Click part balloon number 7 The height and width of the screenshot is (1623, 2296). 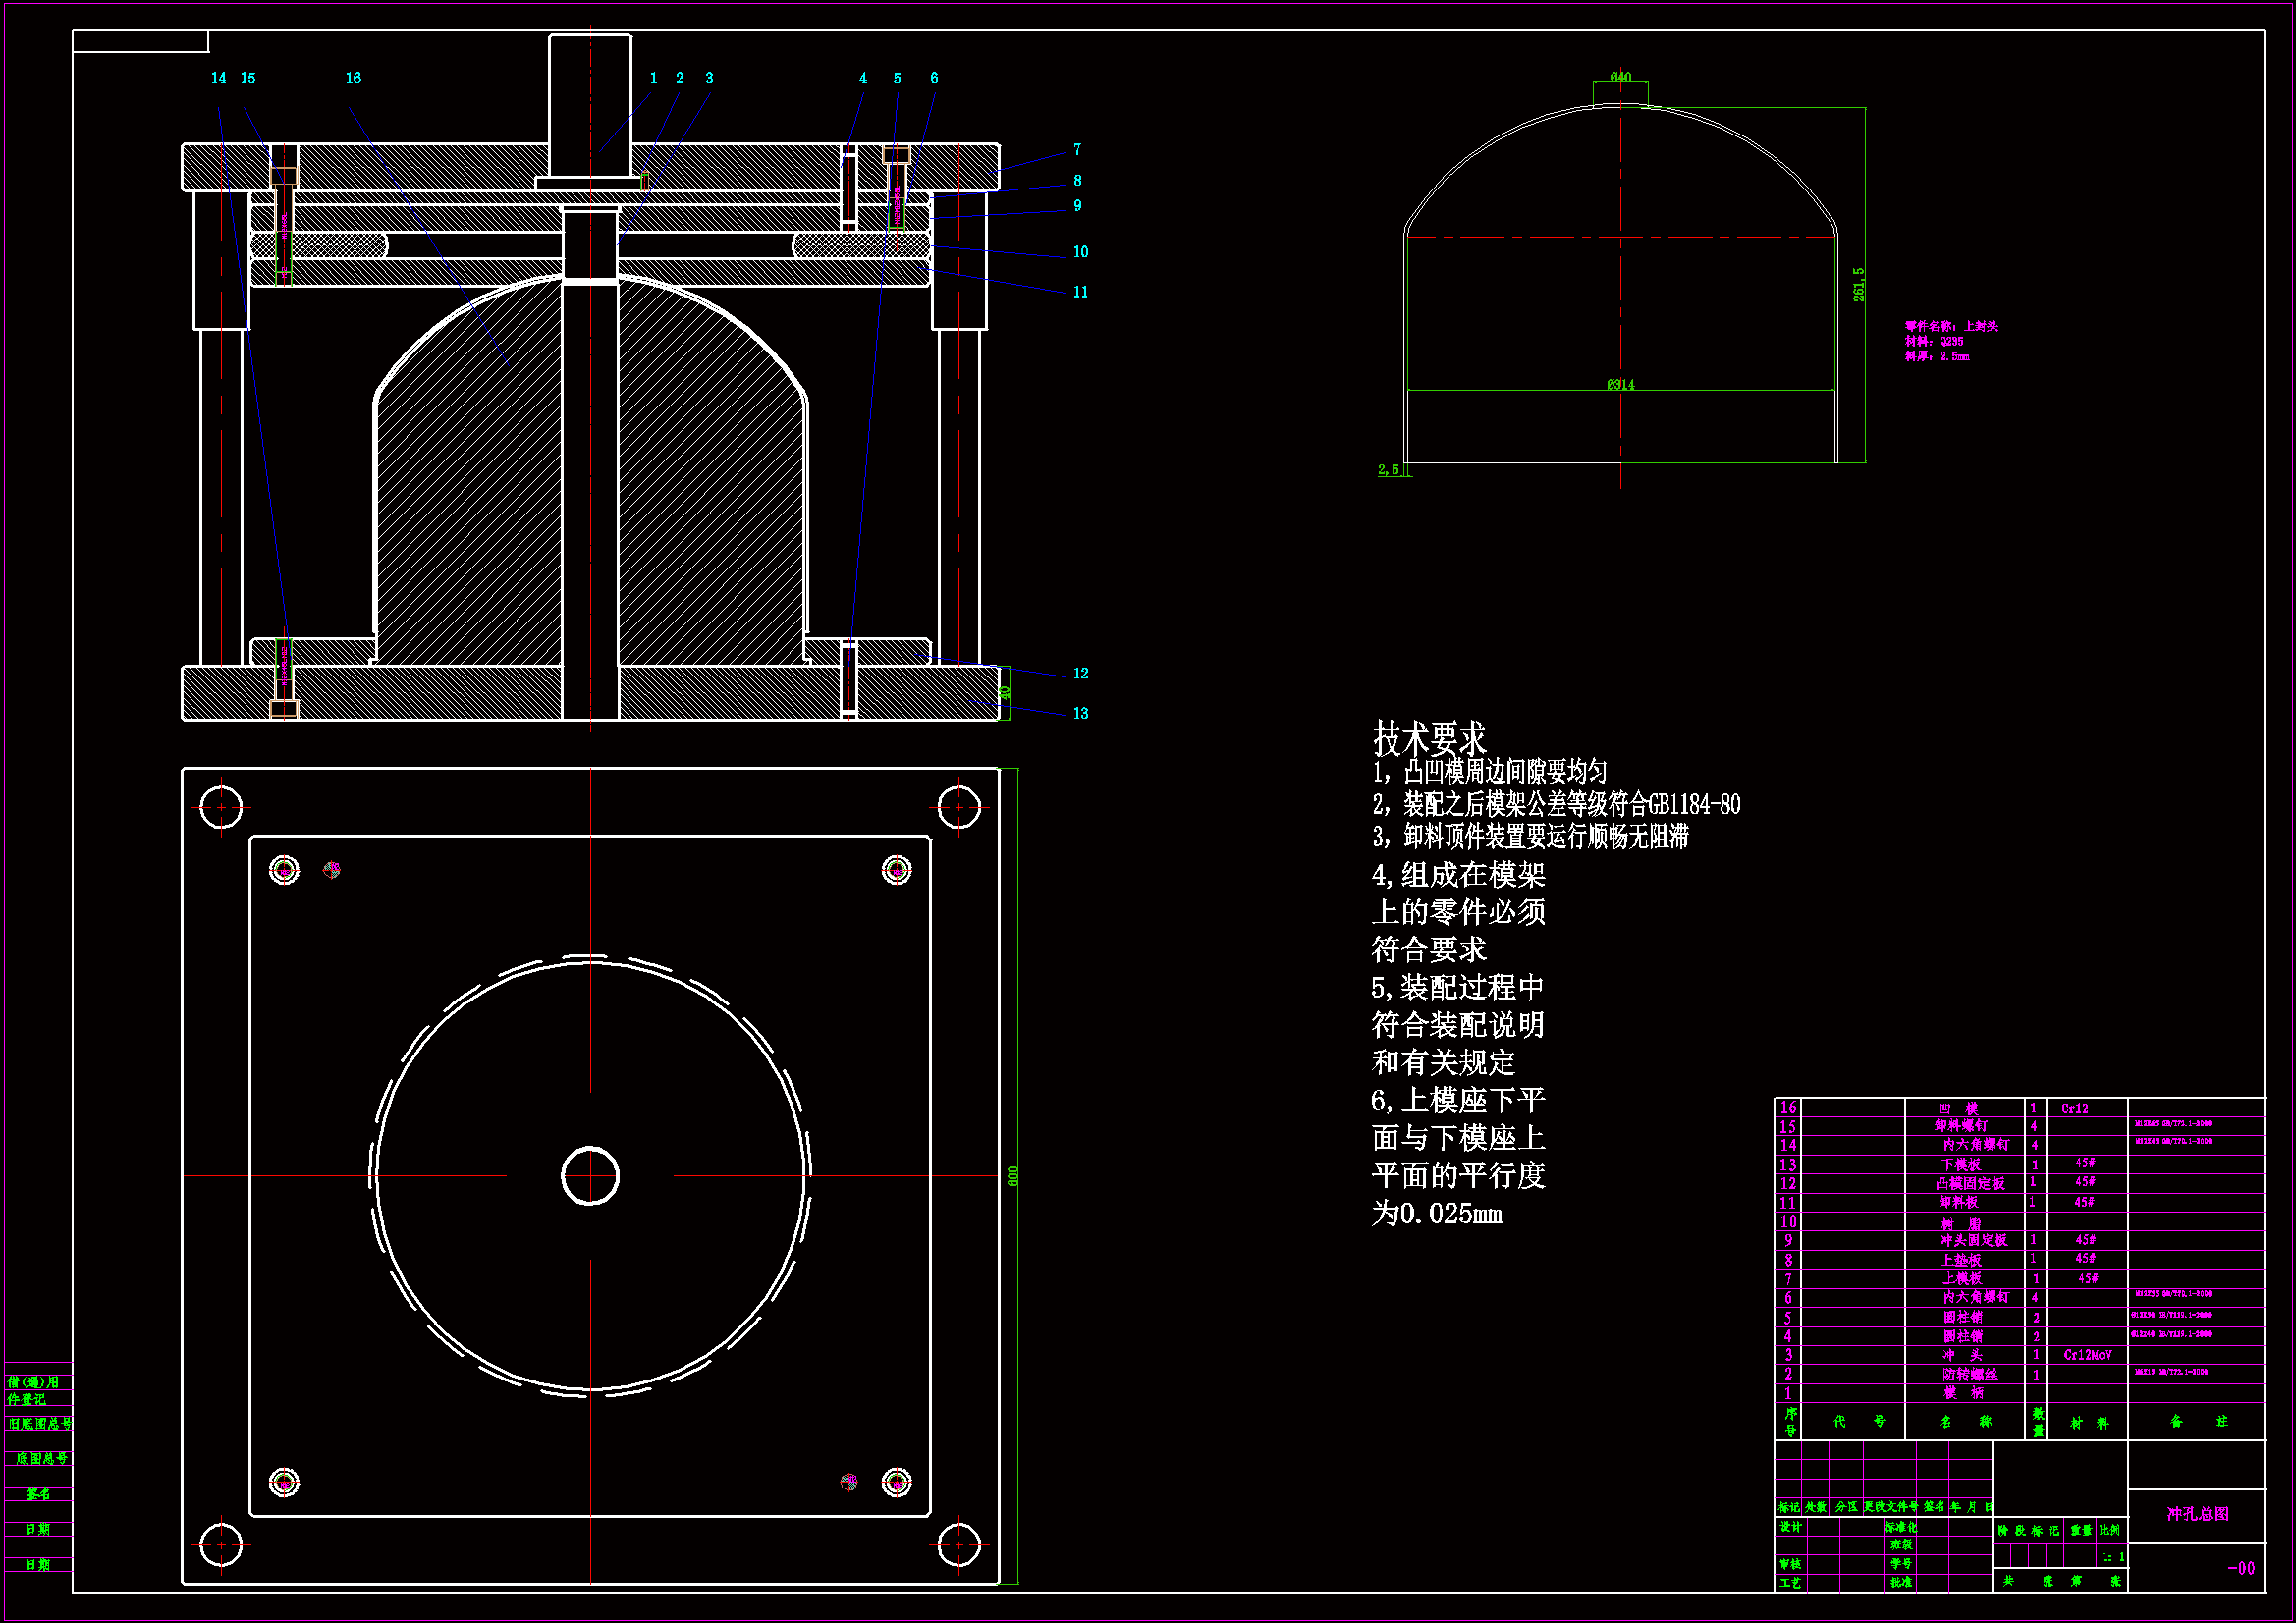tap(1077, 149)
